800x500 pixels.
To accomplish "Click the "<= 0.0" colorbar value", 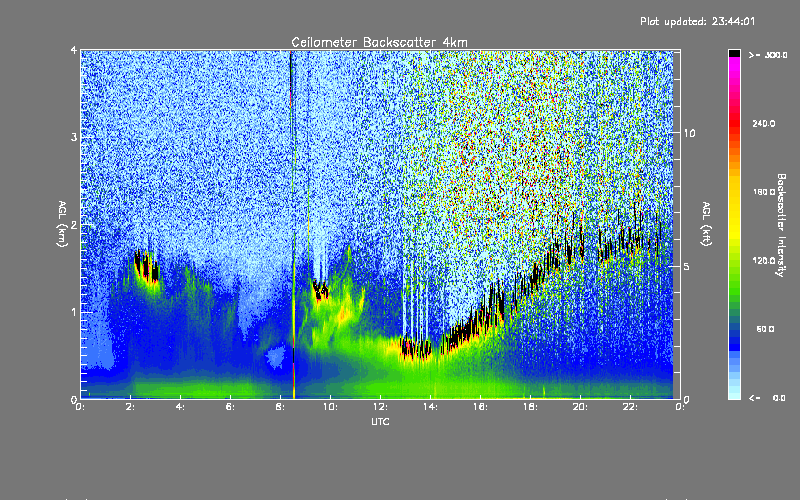I will (x=768, y=398).
